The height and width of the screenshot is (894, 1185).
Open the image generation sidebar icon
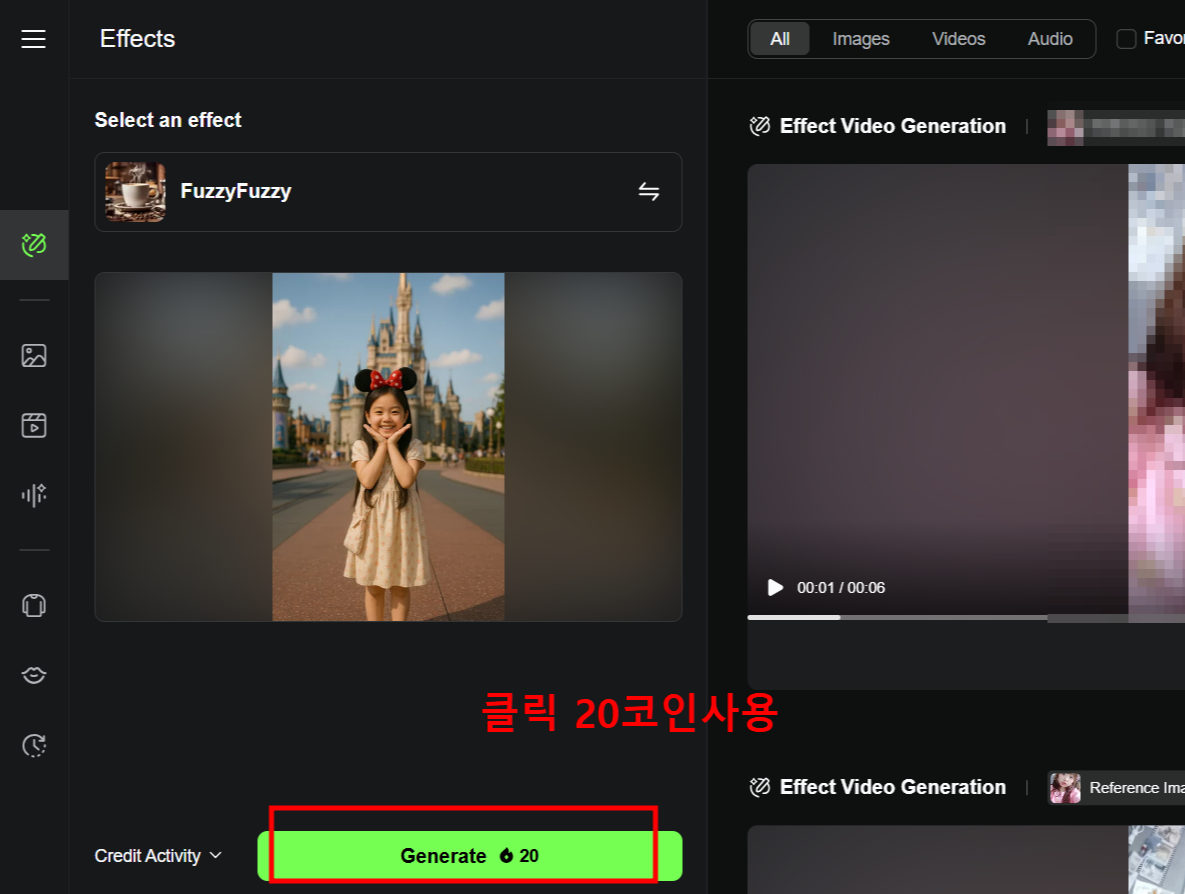(34, 355)
